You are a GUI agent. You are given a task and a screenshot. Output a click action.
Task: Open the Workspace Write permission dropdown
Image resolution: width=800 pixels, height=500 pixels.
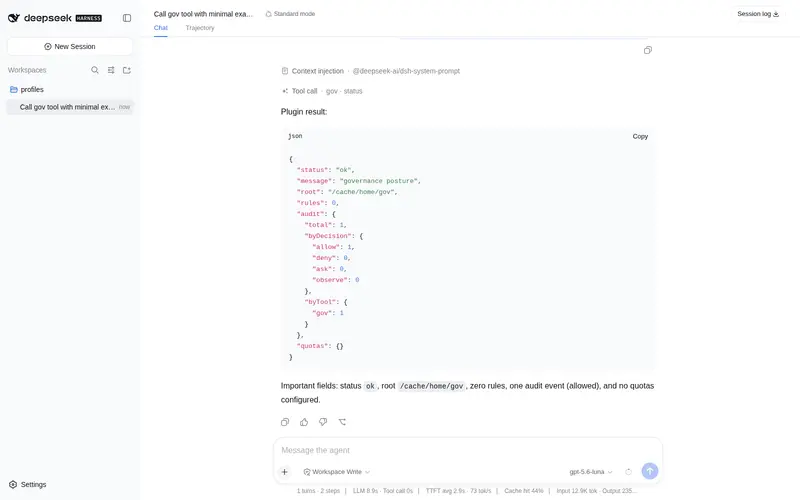[x=337, y=472]
